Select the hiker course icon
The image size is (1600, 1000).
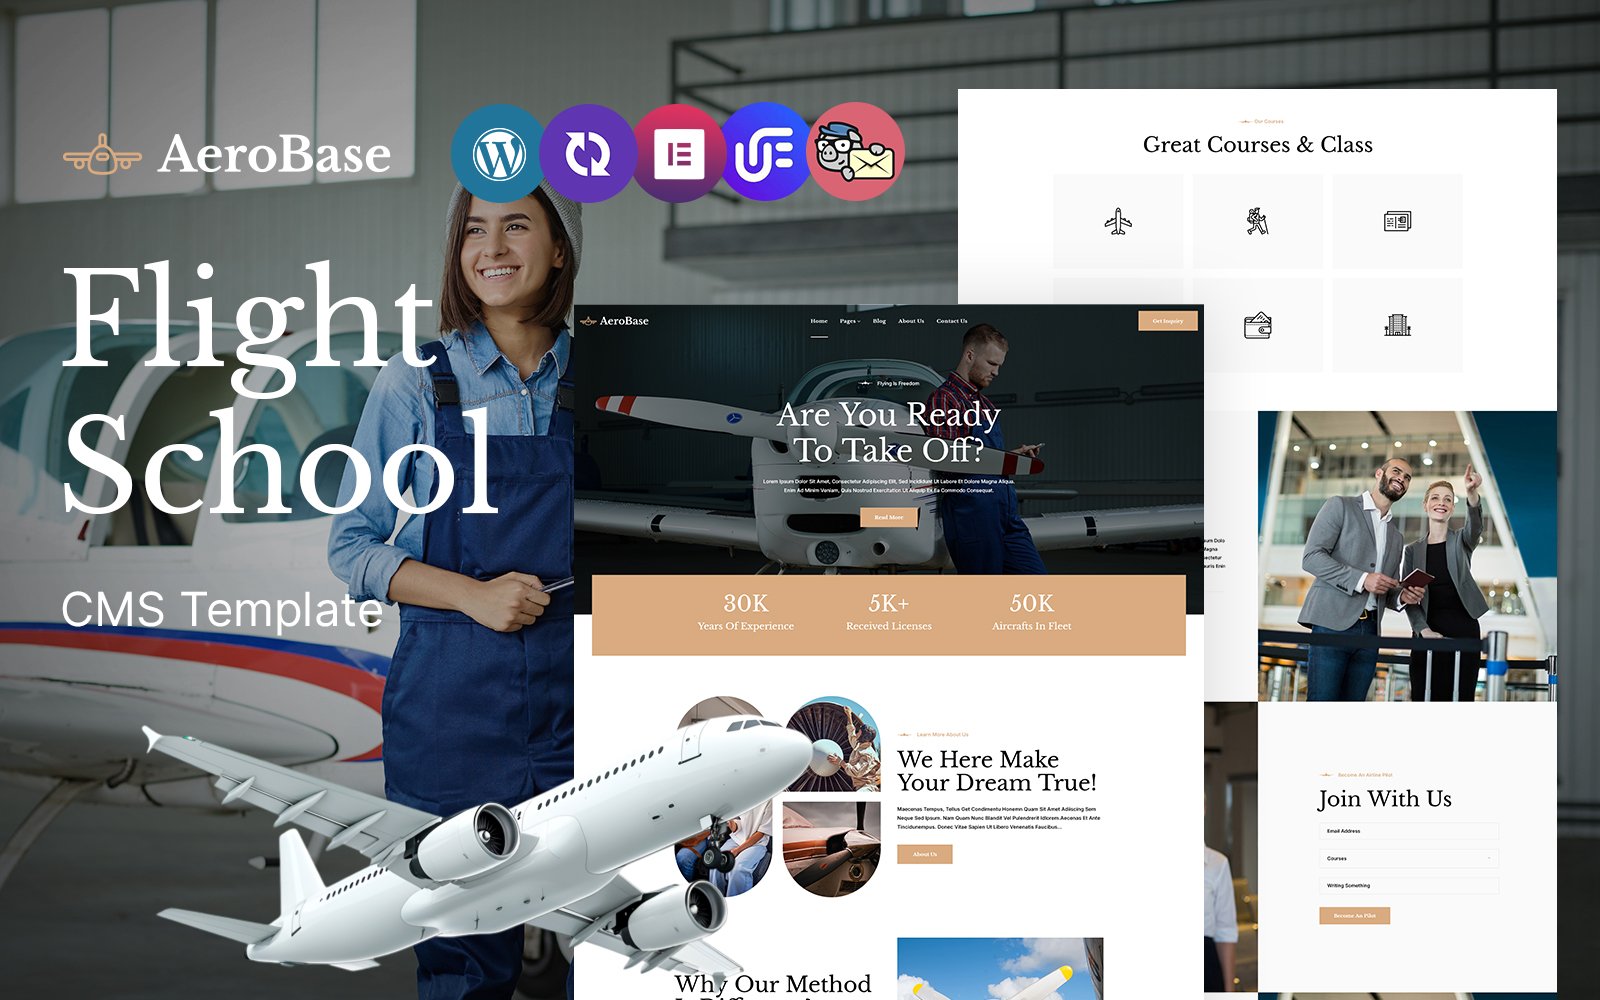1257,221
